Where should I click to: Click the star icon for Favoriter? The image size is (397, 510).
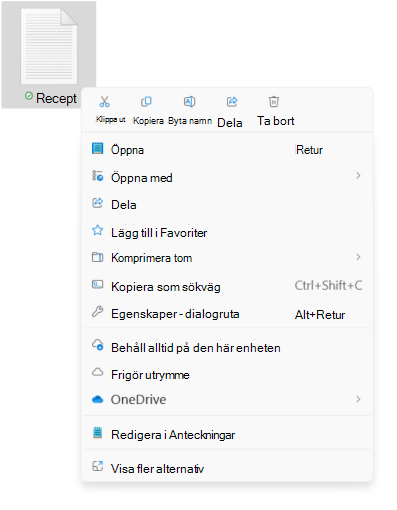97,230
